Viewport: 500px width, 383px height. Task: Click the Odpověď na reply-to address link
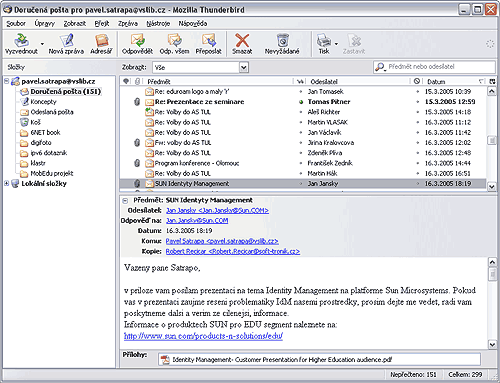[197, 221]
